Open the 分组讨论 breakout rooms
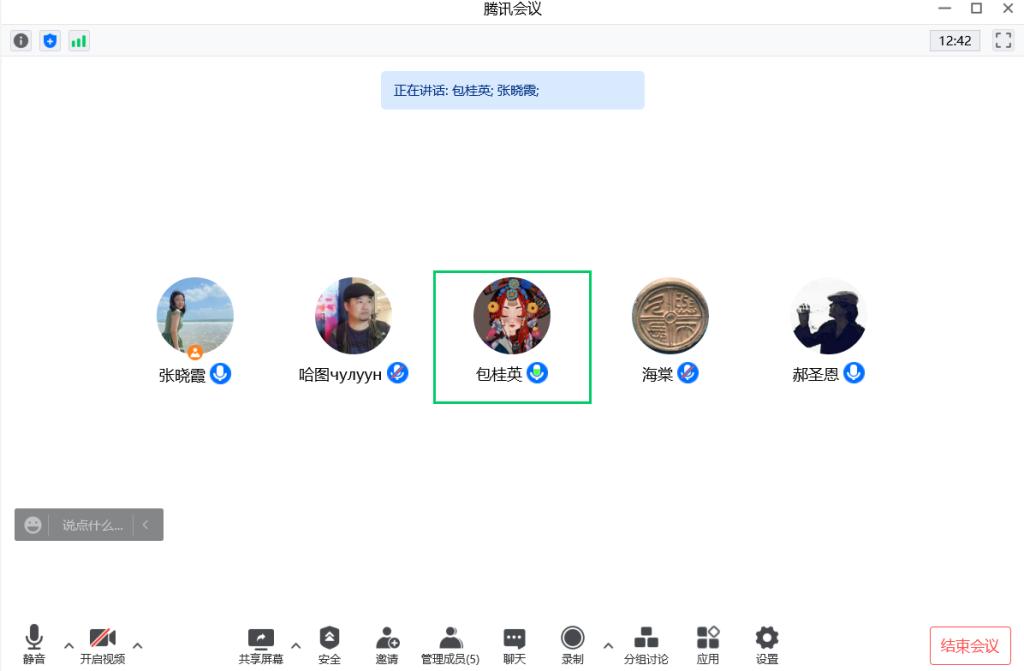The height and width of the screenshot is (671, 1024). pyautogui.click(x=646, y=645)
